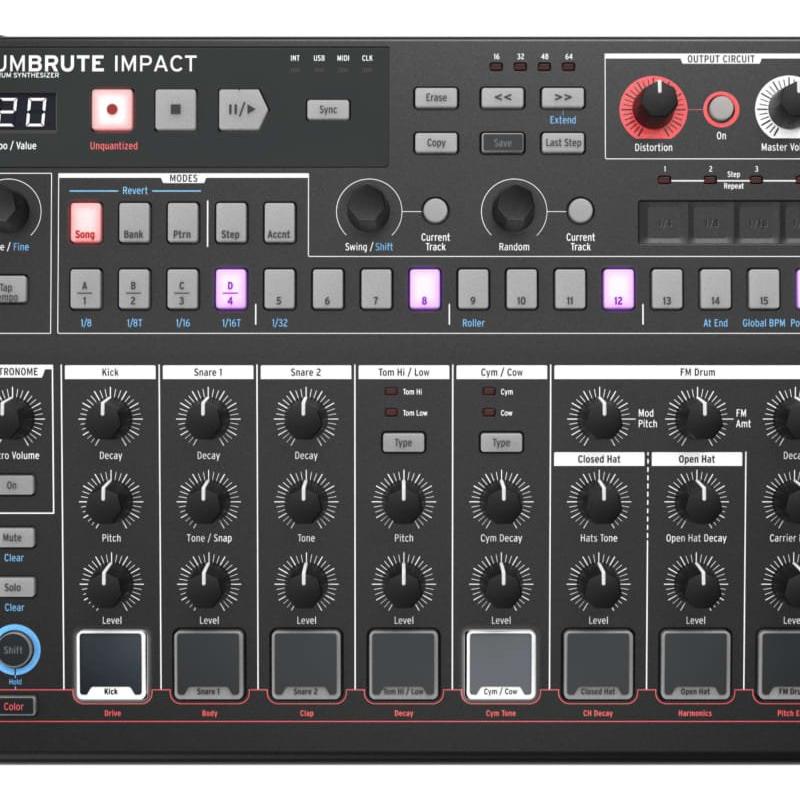Select step button B/2
Screen dimensions: 800x800
(134, 289)
